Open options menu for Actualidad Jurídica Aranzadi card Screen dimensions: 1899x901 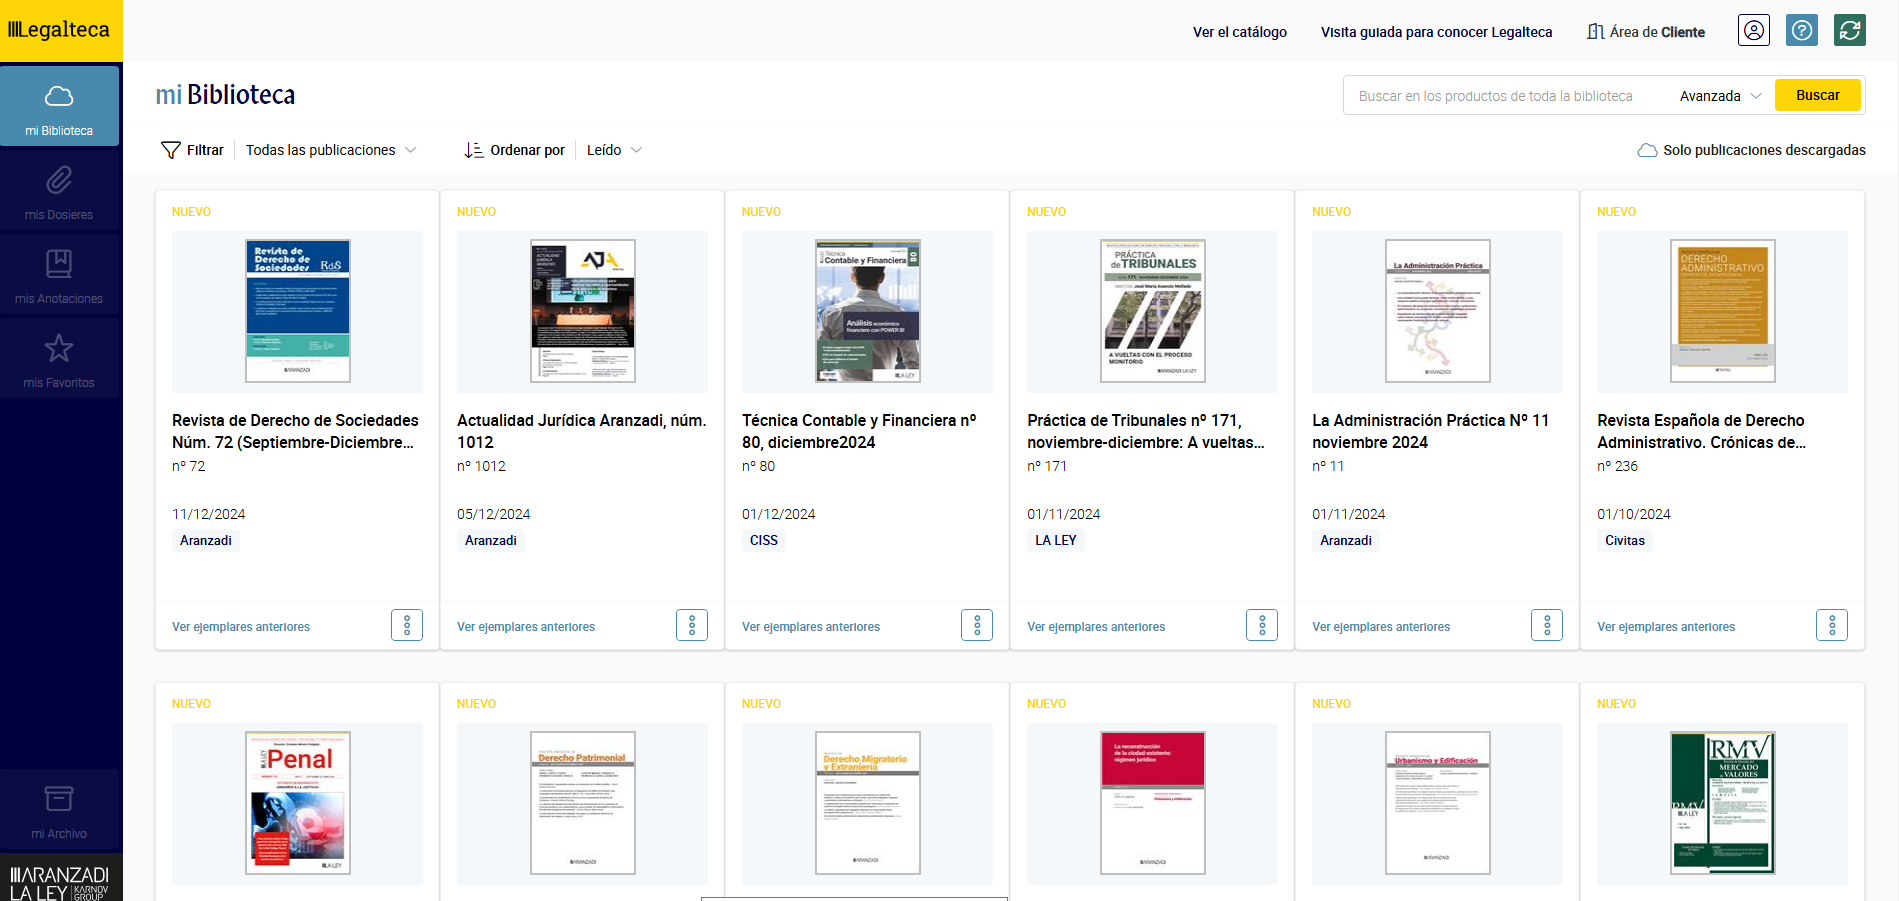click(x=692, y=625)
